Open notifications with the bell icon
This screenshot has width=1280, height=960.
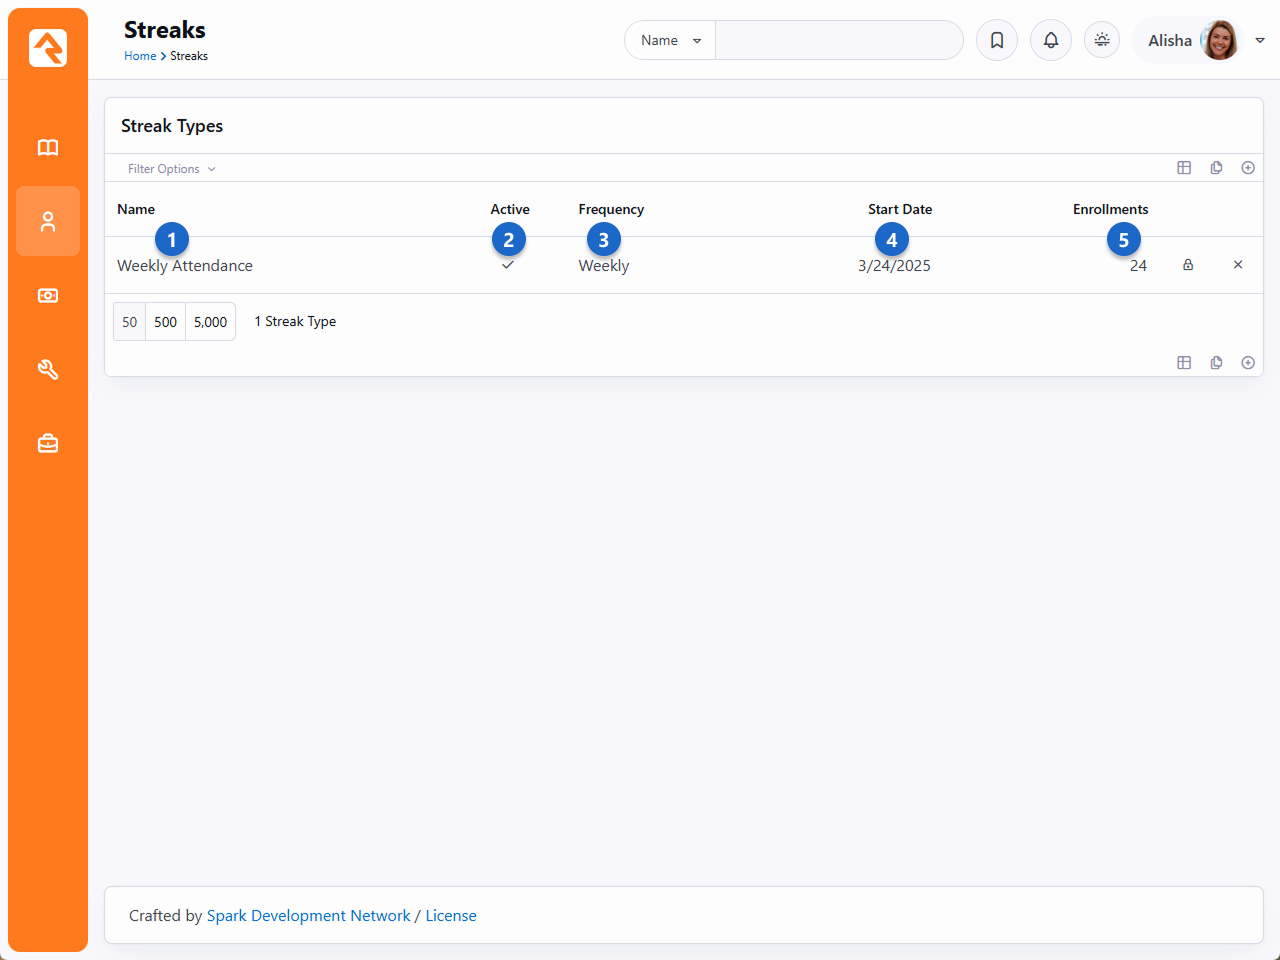[1050, 41]
